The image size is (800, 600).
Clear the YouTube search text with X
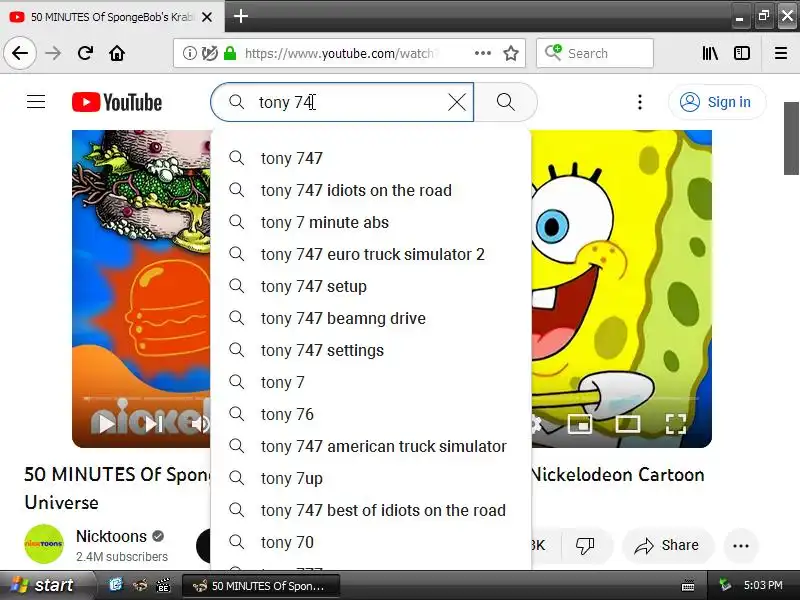tap(457, 102)
